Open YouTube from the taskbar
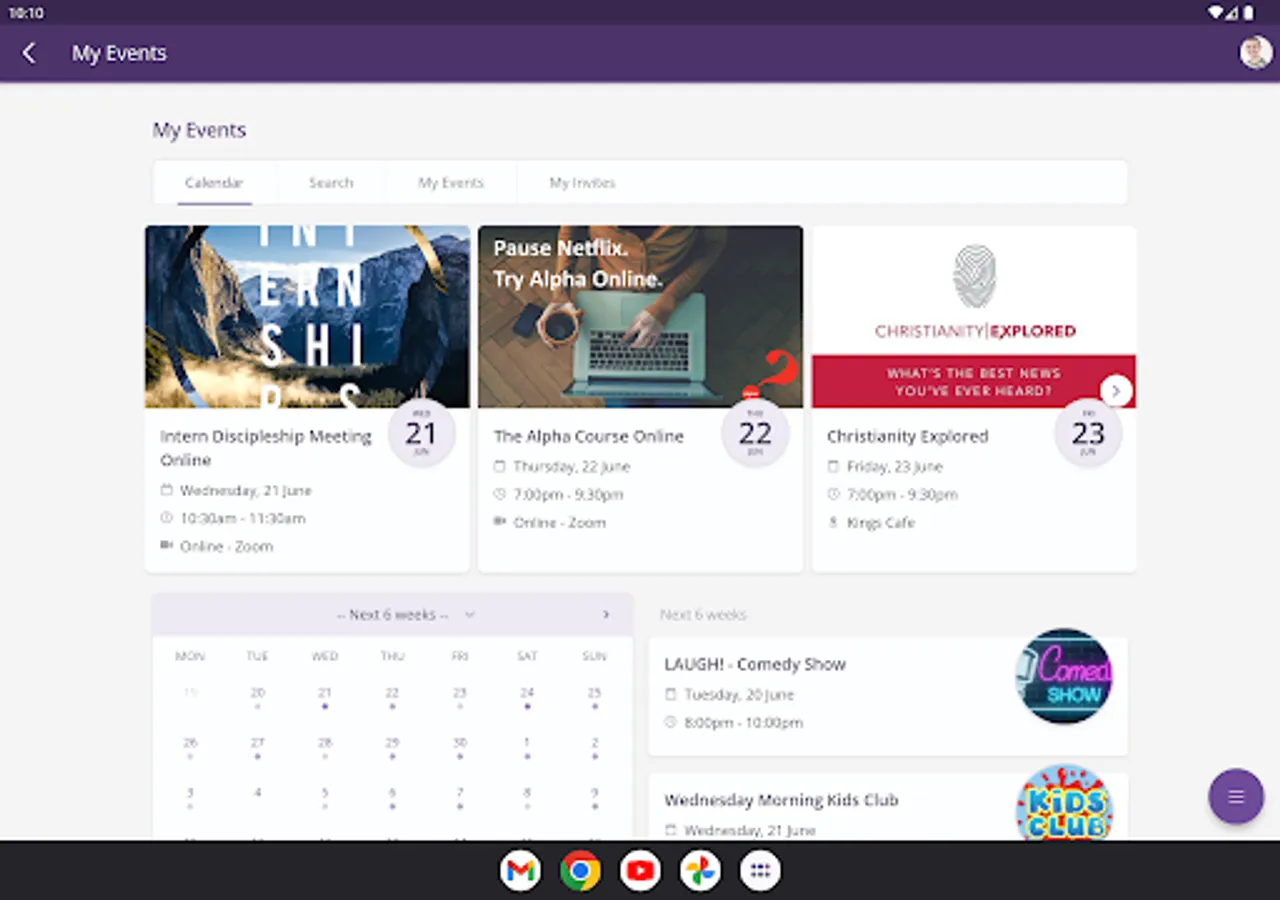Screen dimensions: 1280x900 click(640, 871)
